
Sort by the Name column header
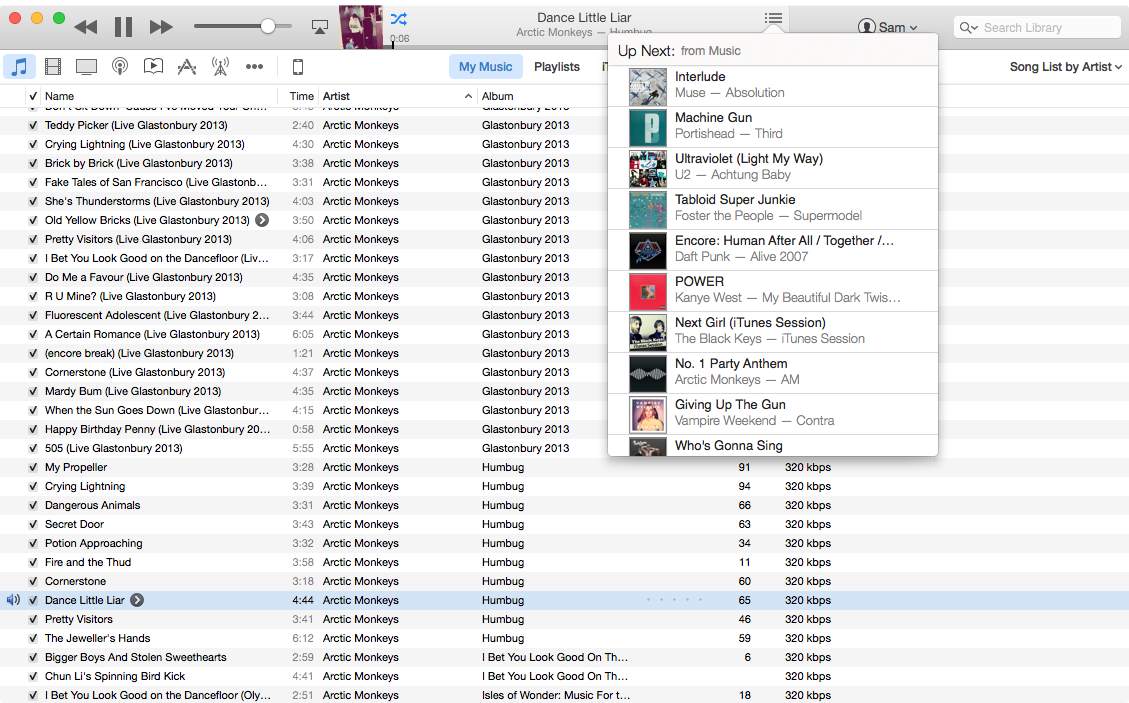[x=59, y=96]
